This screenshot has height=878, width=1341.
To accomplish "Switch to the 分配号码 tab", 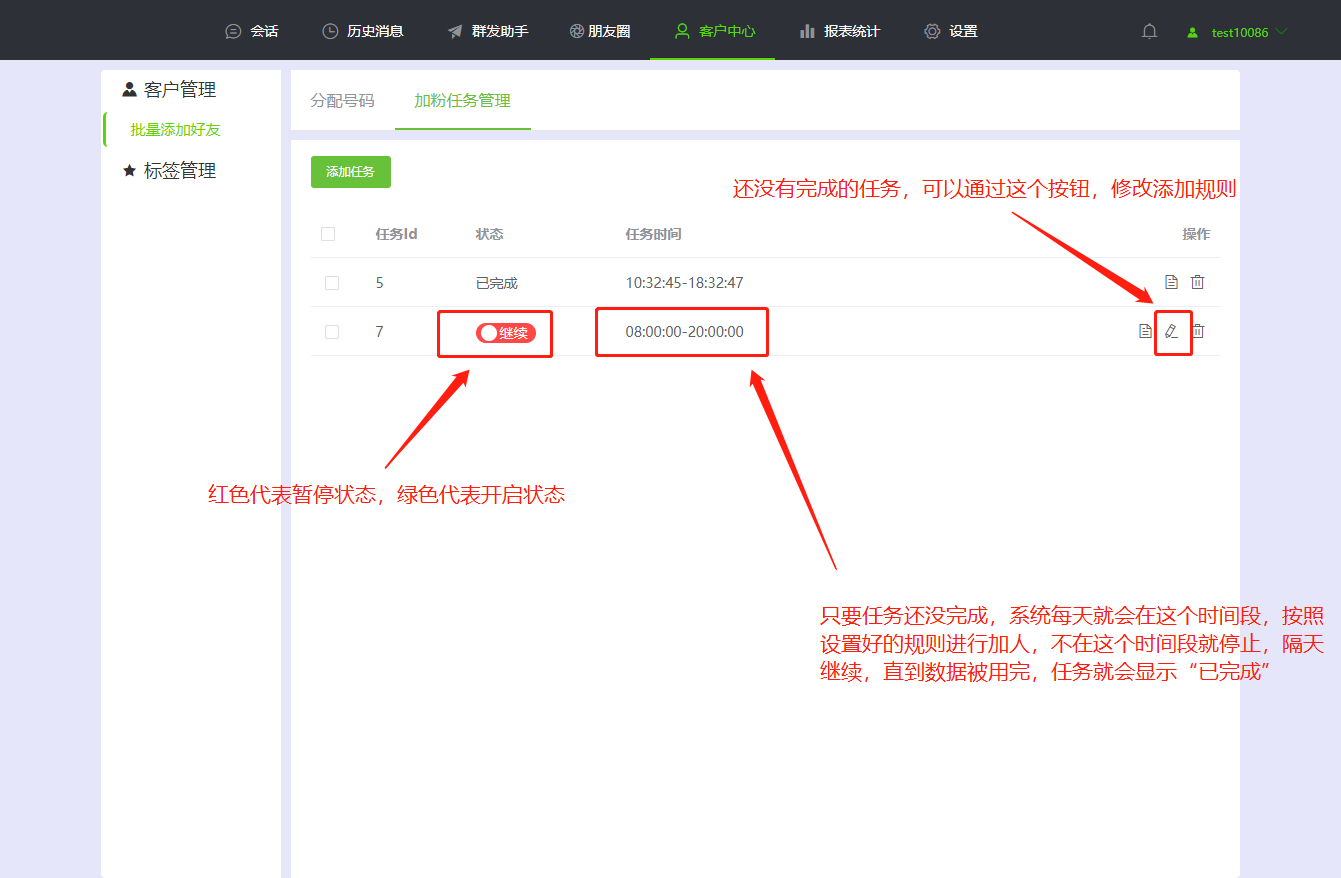I will (x=342, y=100).
